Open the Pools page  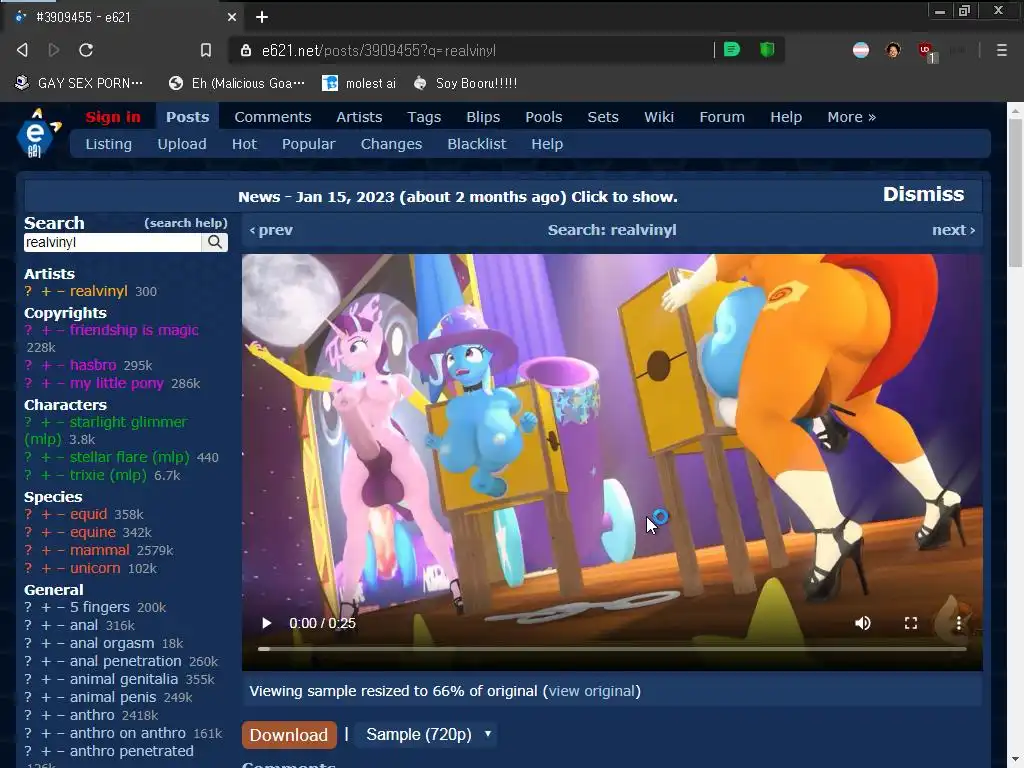543,117
